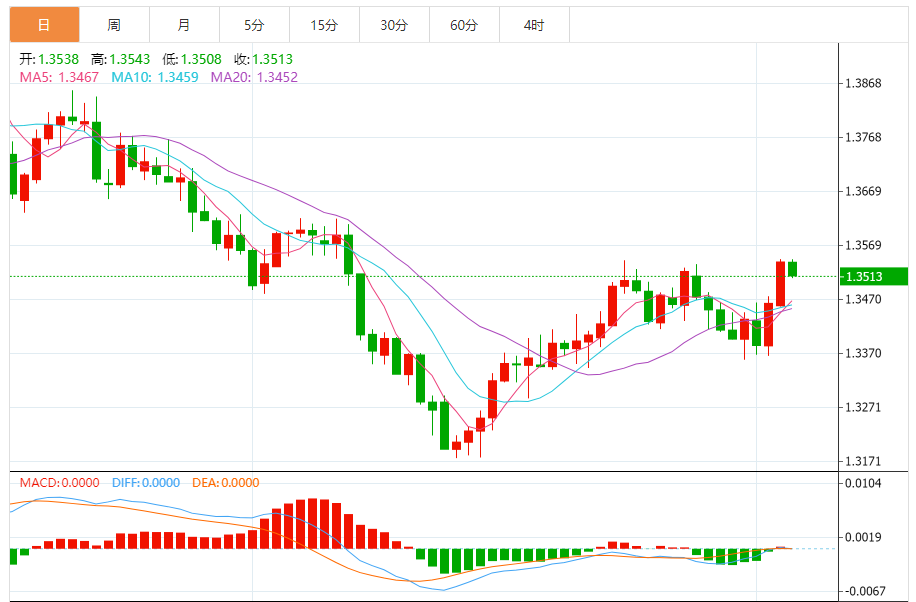Click the high price 高:1.3543
916x602 pixels.
120,59
